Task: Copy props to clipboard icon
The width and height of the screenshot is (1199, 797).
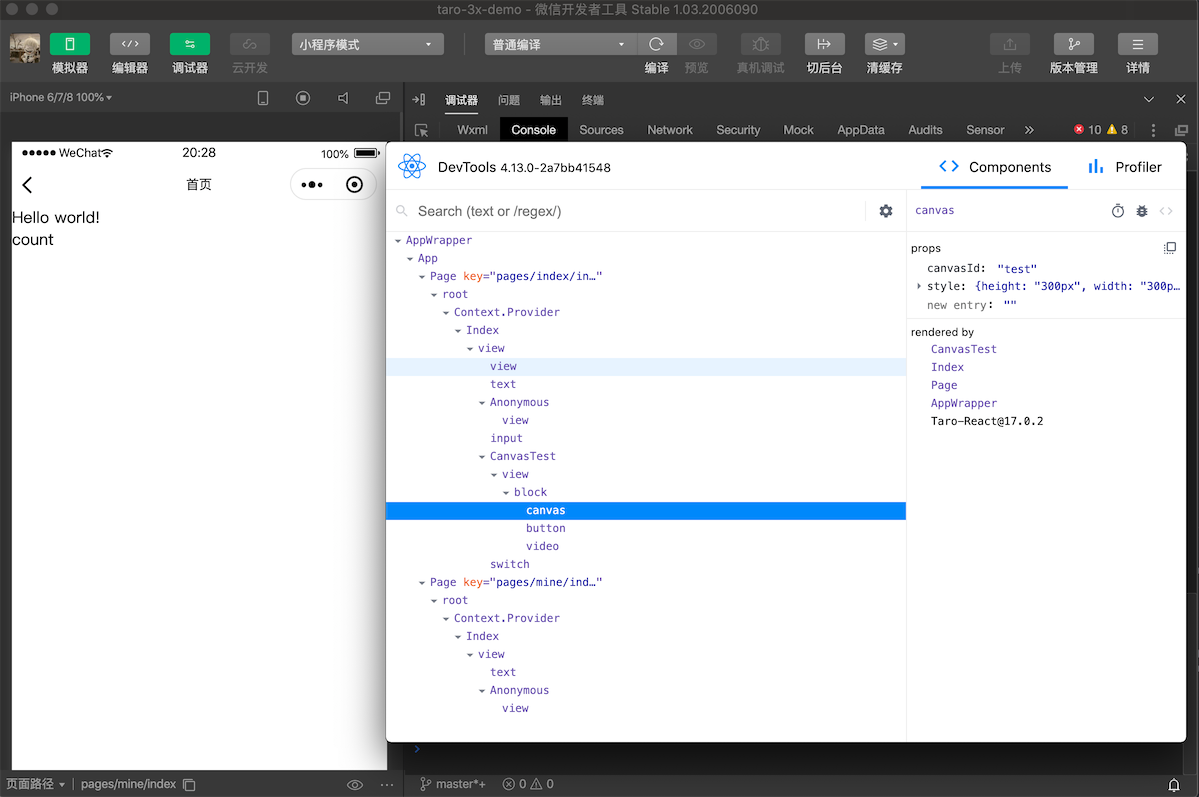Action: tap(1170, 248)
